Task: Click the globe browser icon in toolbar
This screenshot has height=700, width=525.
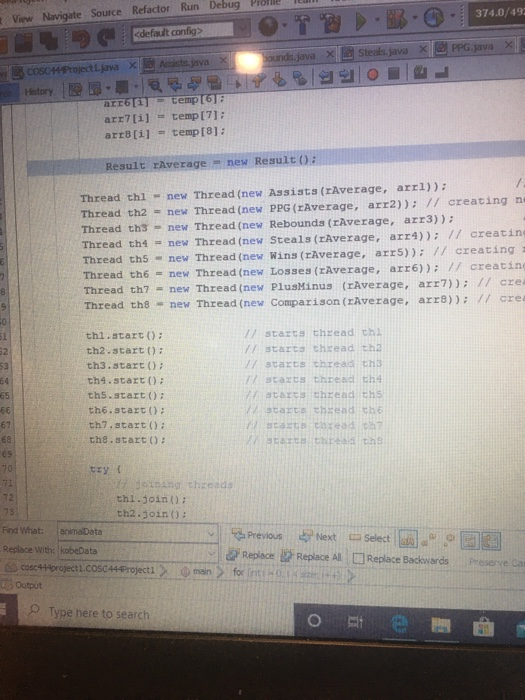Action: click(x=268, y=26)
